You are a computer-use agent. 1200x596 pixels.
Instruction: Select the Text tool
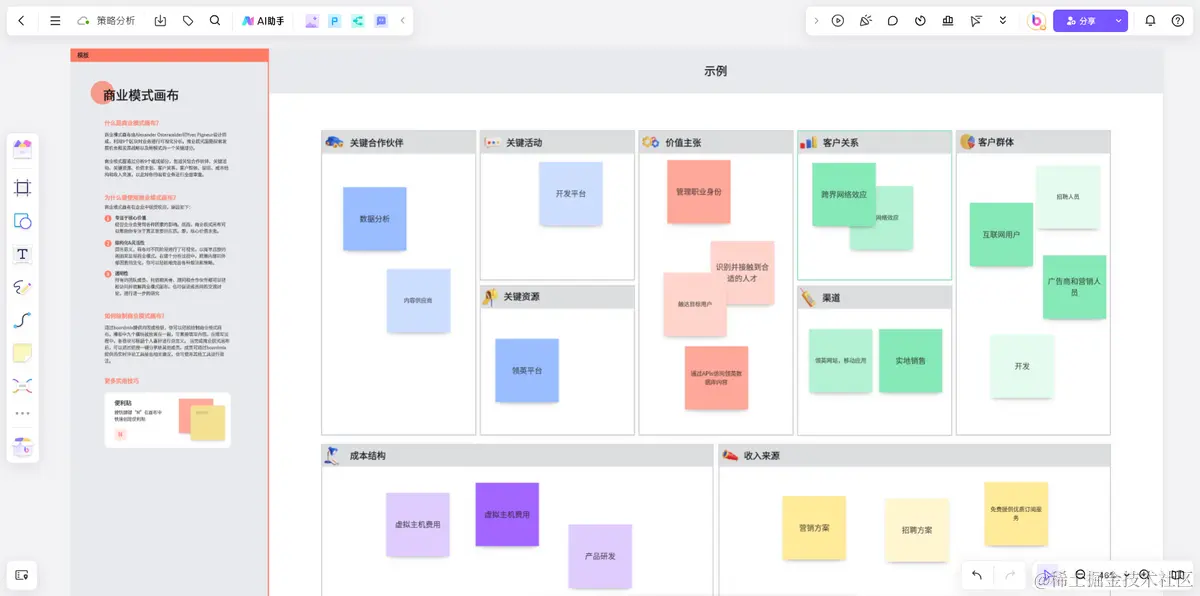(x=20, y=254)
